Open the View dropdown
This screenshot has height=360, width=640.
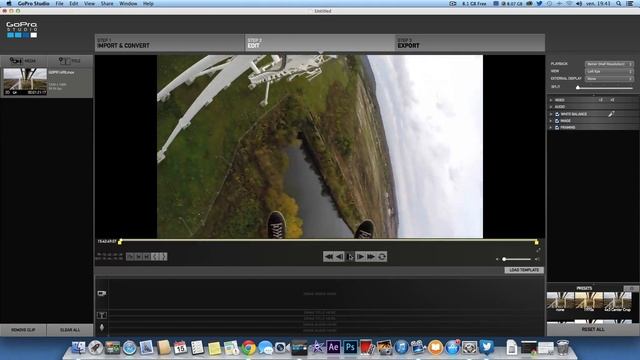click(609, 71)
